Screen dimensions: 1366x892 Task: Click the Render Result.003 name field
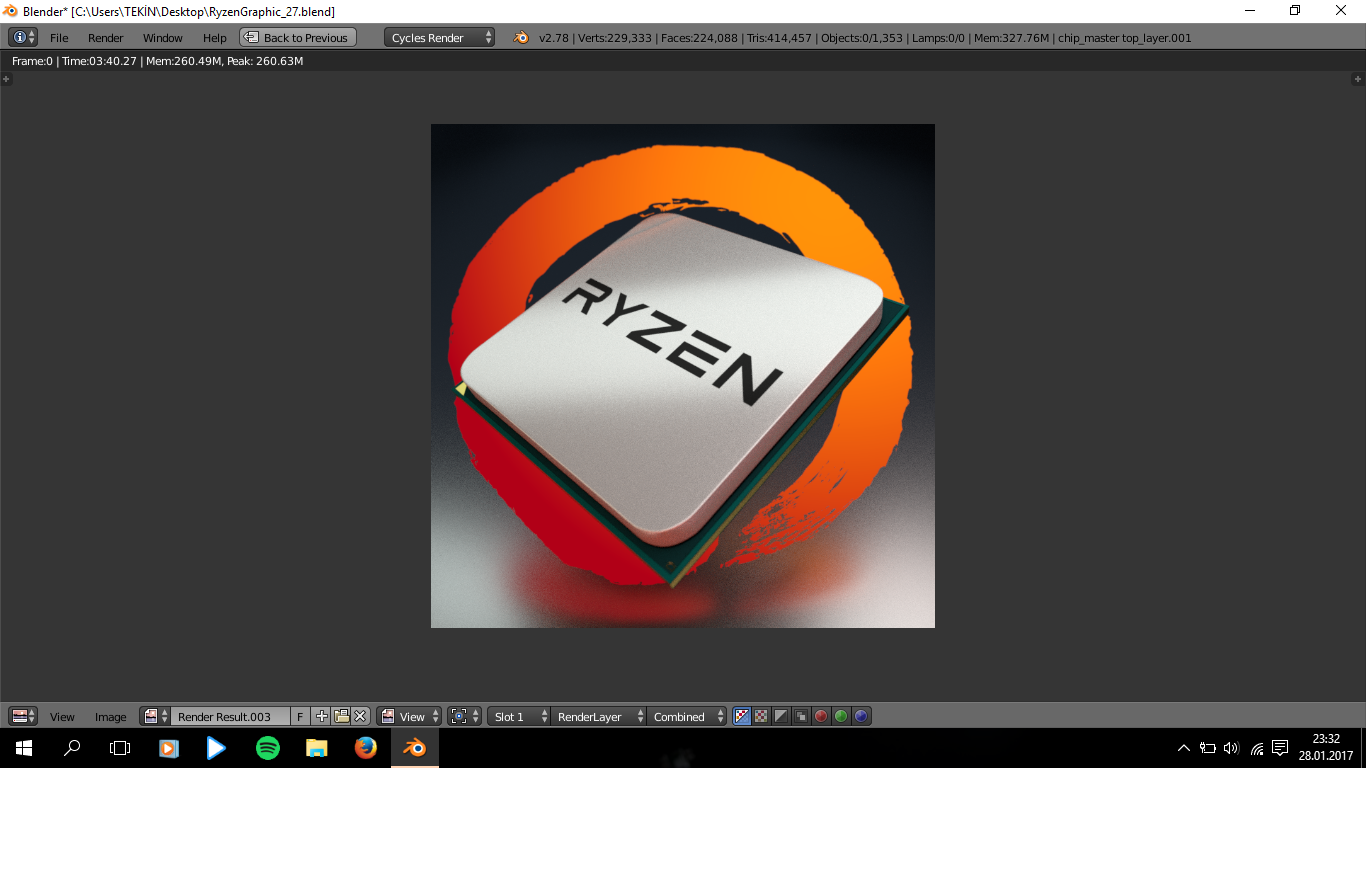230,716
